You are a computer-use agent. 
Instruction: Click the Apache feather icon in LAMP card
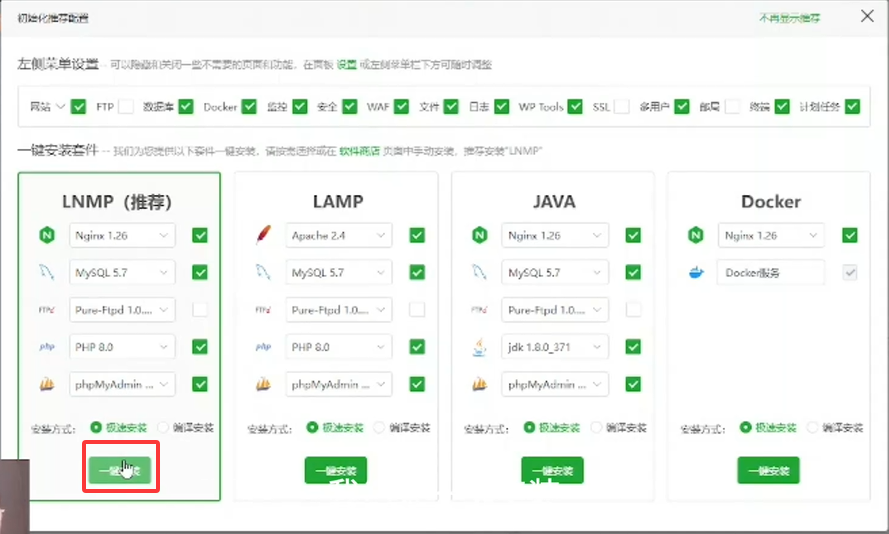click(264, 234)
